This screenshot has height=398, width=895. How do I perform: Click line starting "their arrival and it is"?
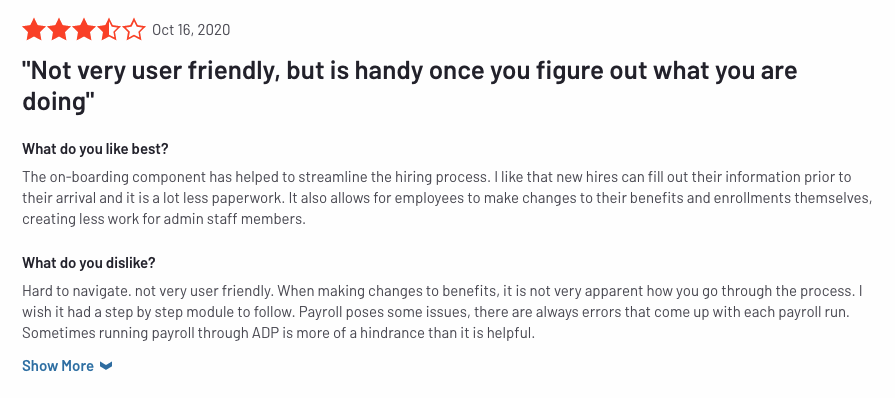[448, 198]
